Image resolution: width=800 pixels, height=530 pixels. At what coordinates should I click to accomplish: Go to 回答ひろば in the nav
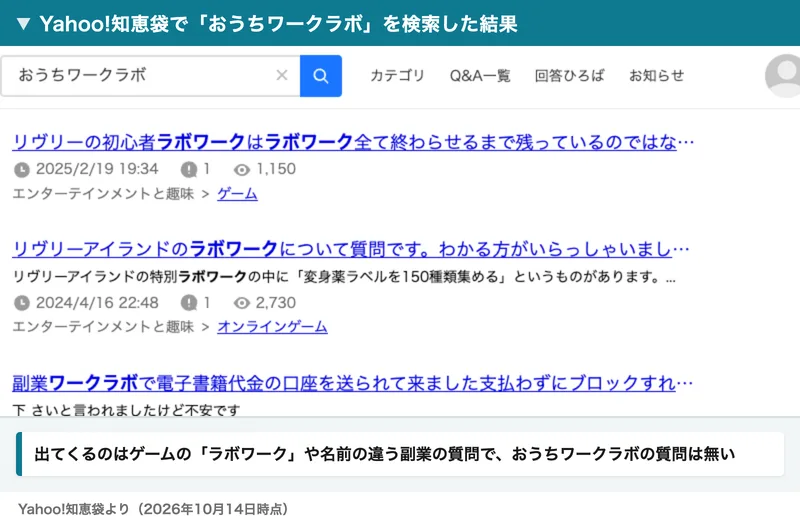click(x=569, y=75)
